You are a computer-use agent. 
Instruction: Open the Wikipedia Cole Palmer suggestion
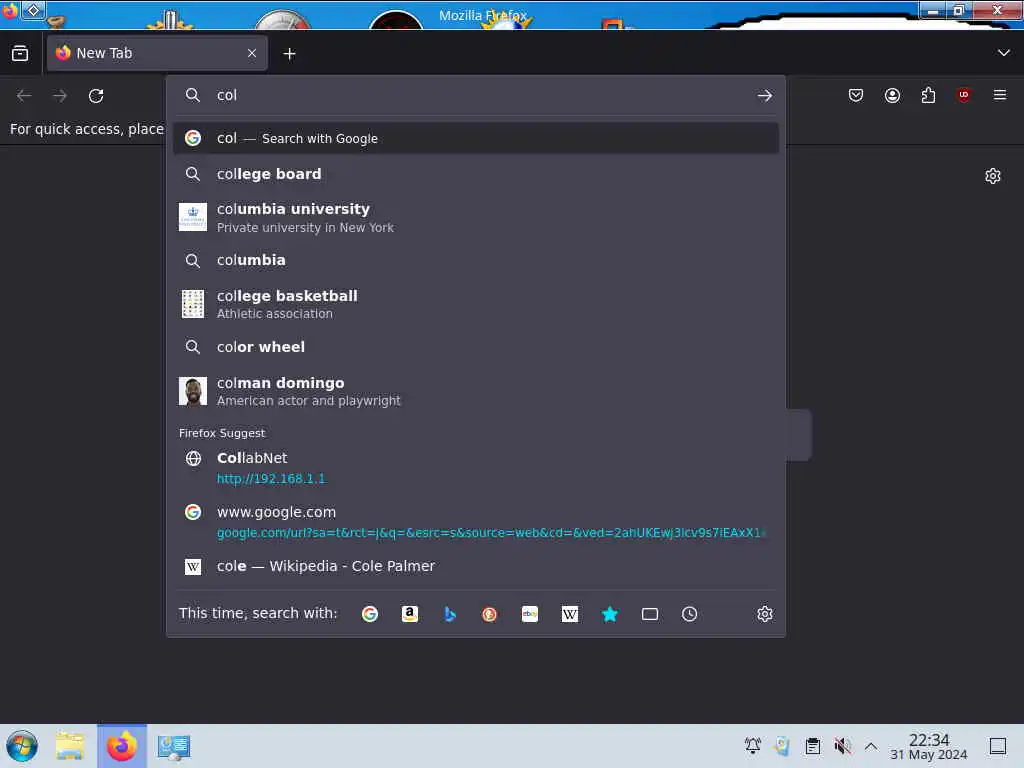(475, 566)
